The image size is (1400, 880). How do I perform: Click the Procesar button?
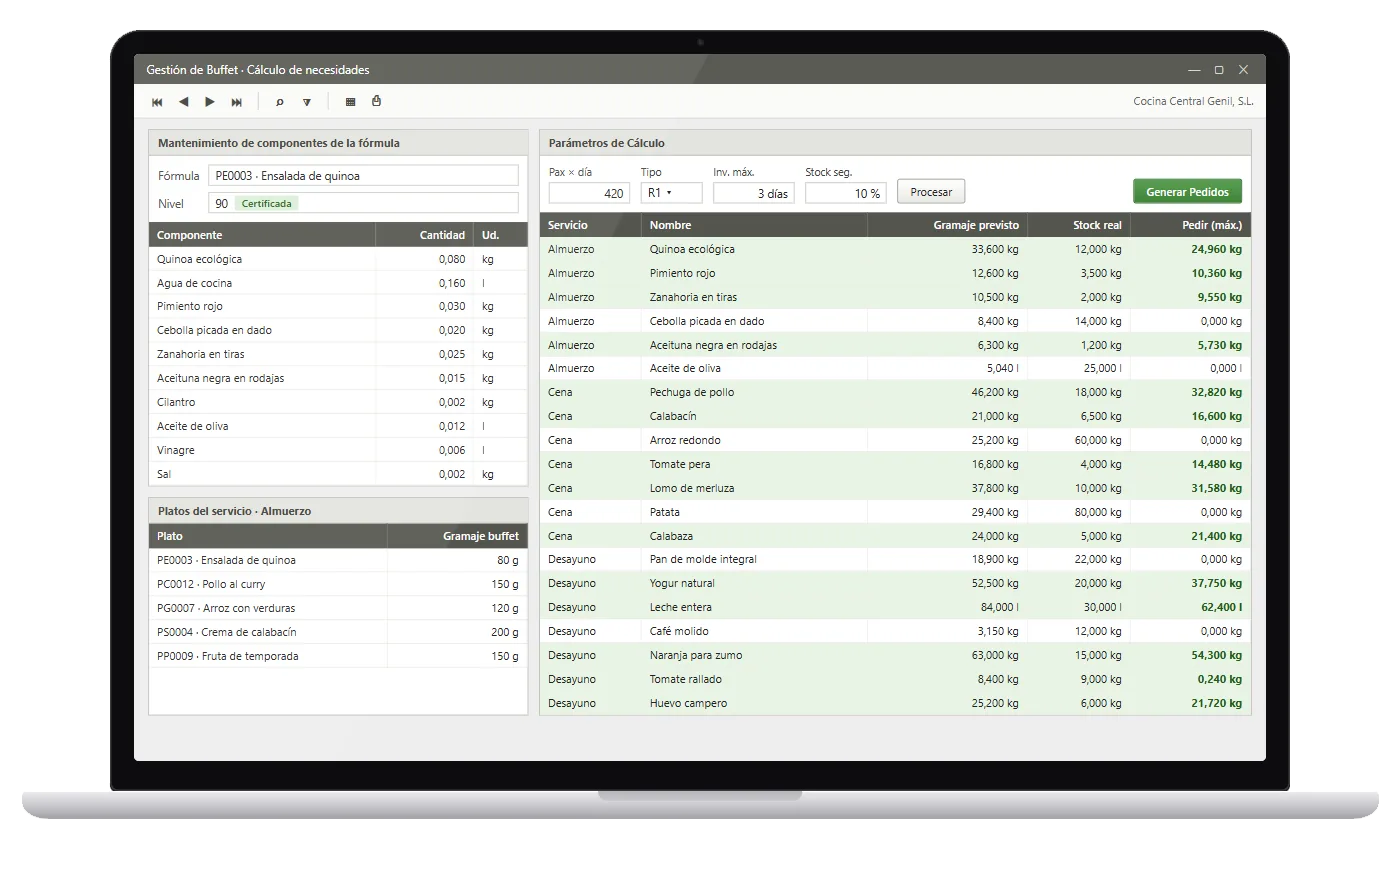pos(931,192)
